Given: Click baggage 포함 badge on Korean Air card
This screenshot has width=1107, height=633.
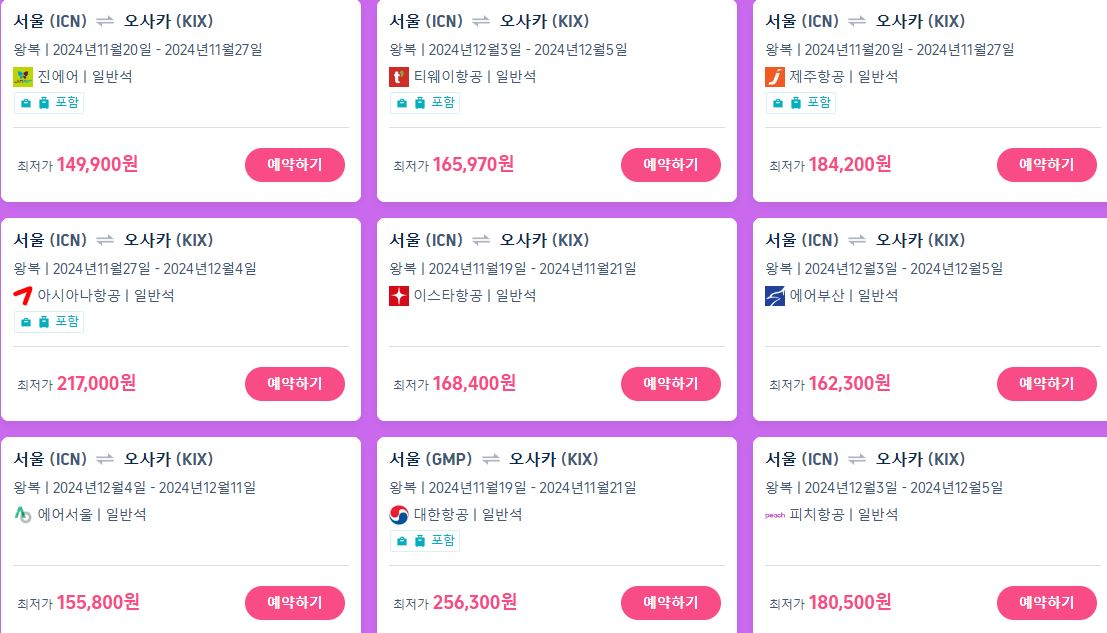Looking at the screenshot, I should click(425, 541).
